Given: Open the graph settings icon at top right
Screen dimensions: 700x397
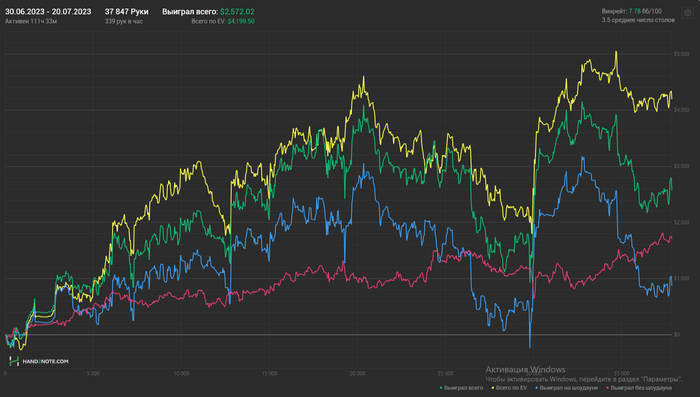Looking at the screenshot, I should point(688,13).
